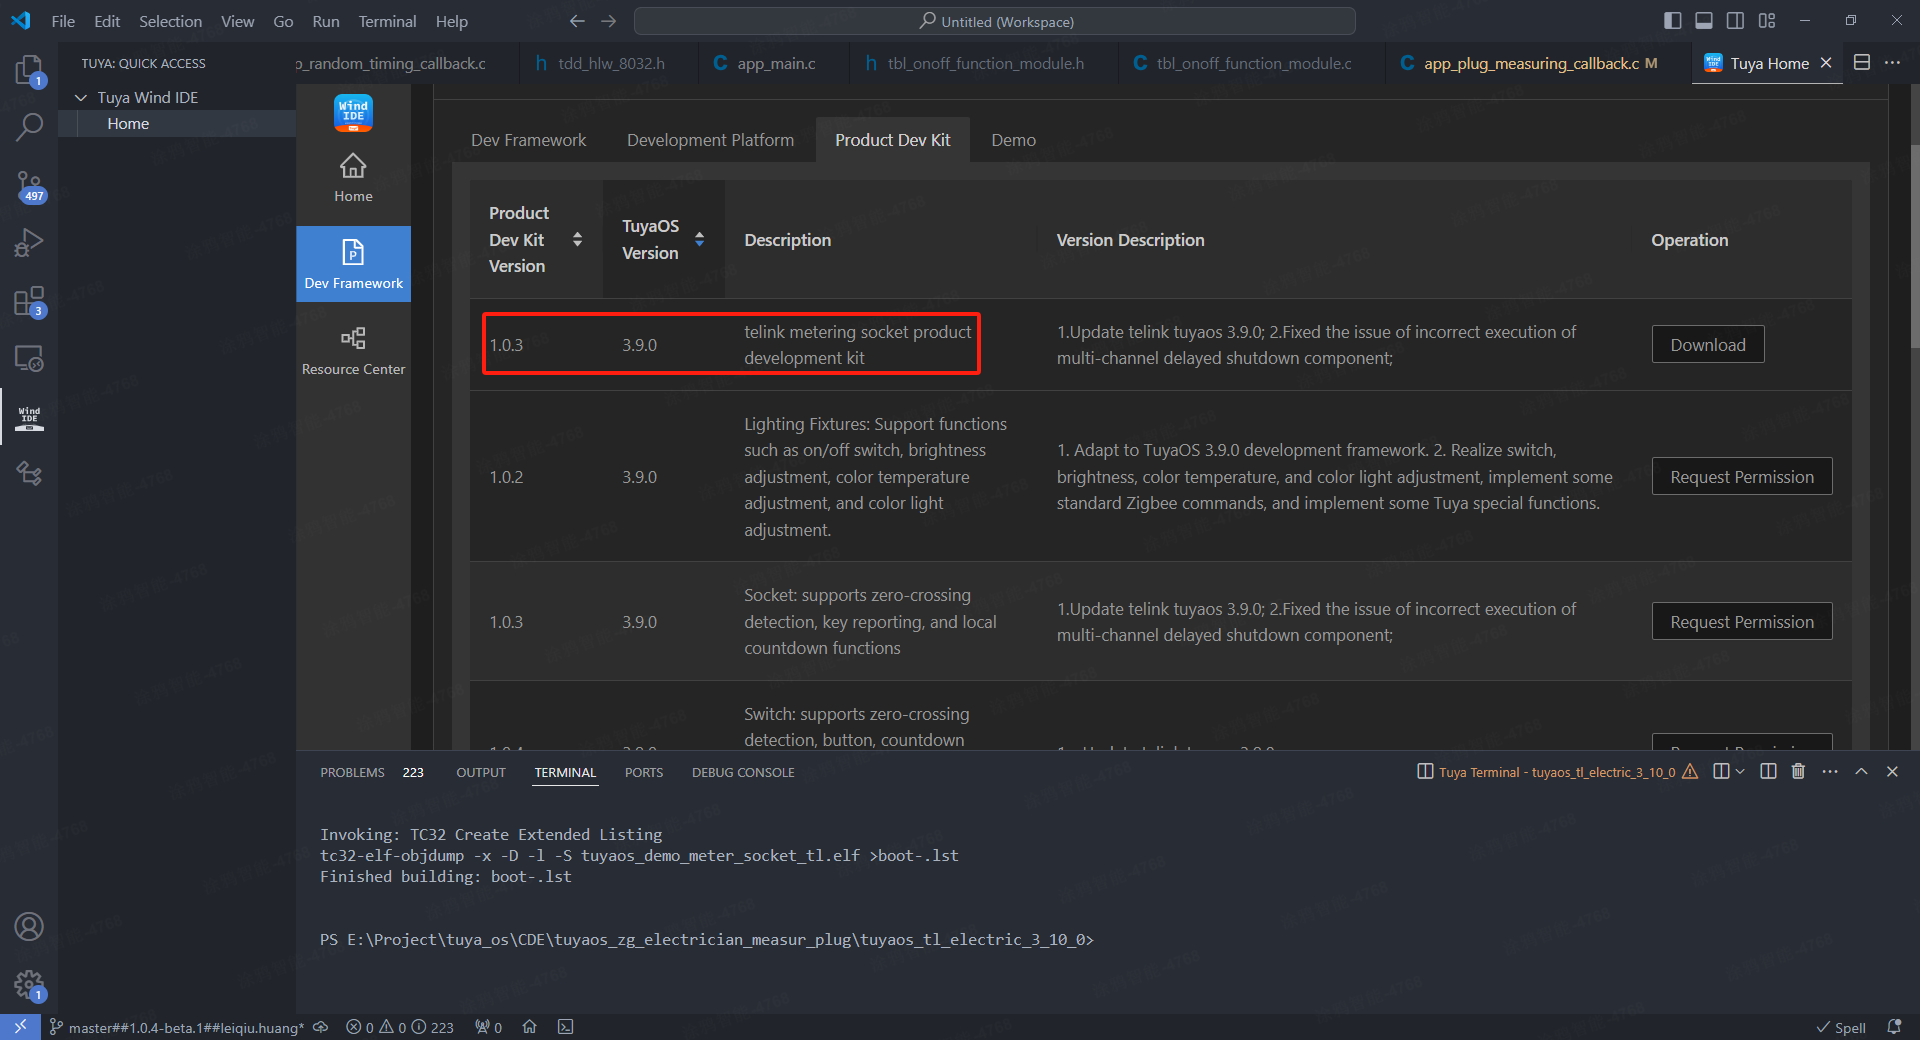Open notifications bell in status bar
This screenshot has width=1920, height=1040.
point(1894,1027)
